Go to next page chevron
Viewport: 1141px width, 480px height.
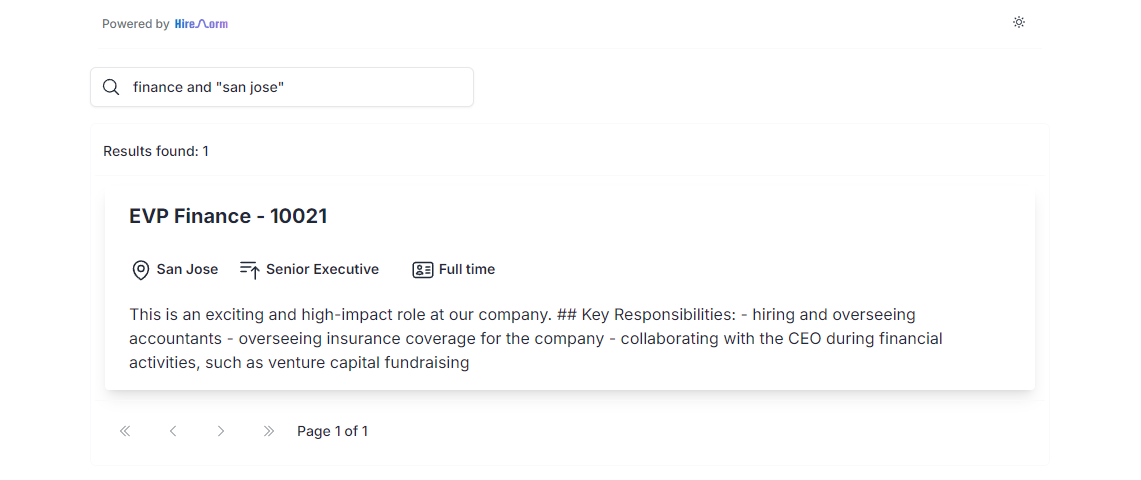[220, 431]
